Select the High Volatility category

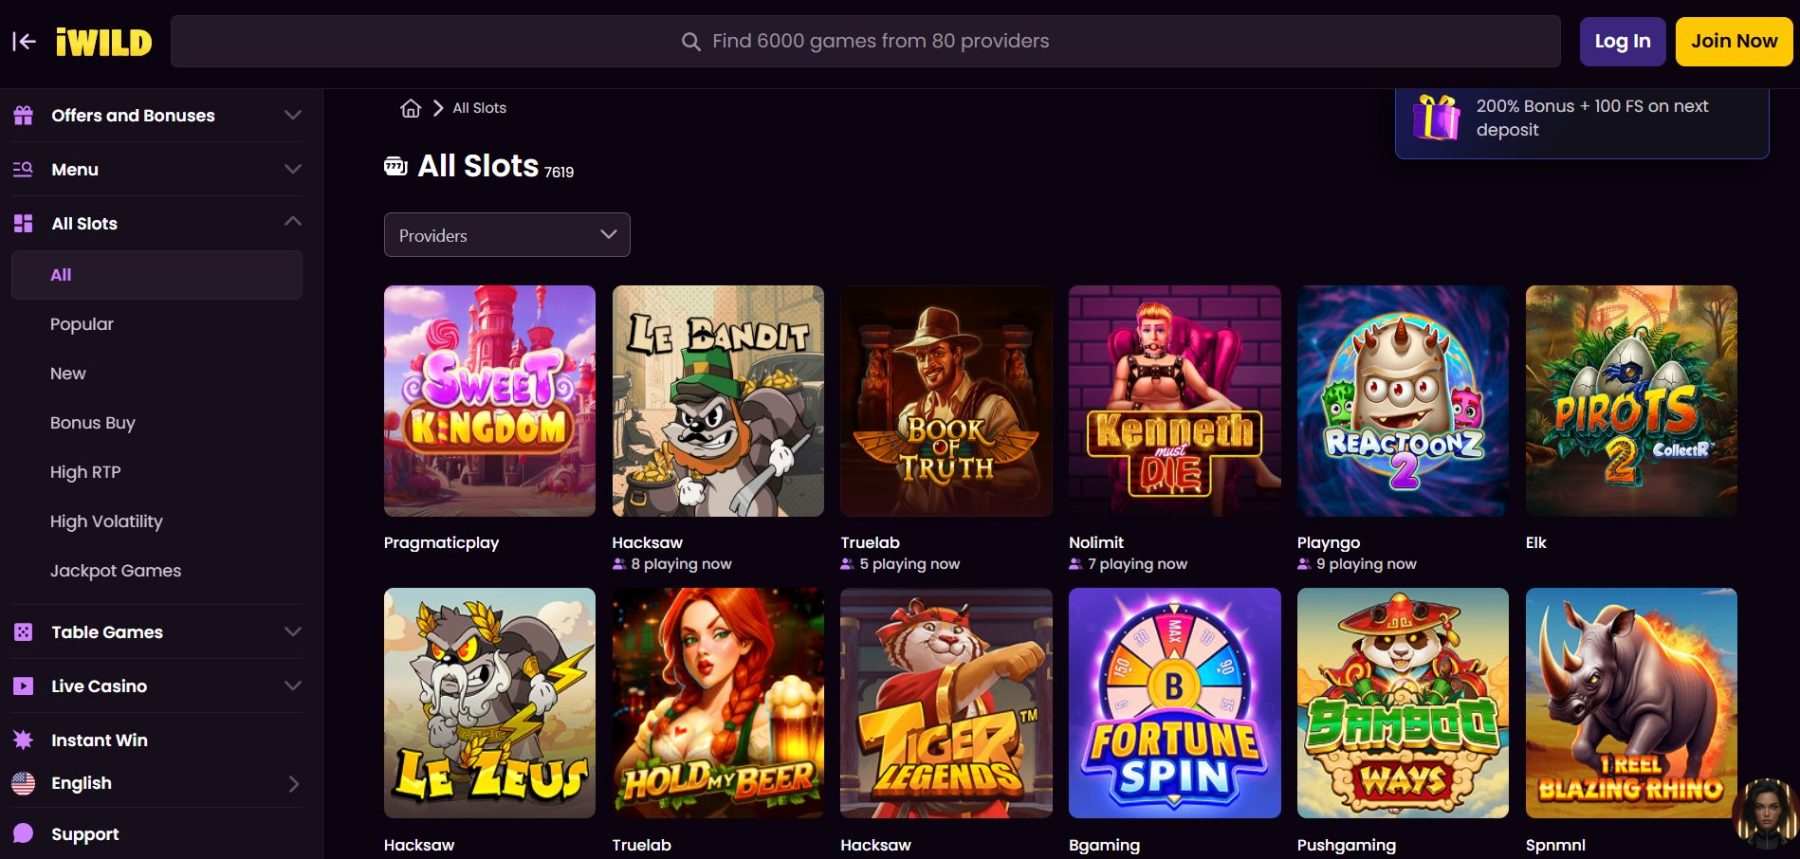[106, 521]
